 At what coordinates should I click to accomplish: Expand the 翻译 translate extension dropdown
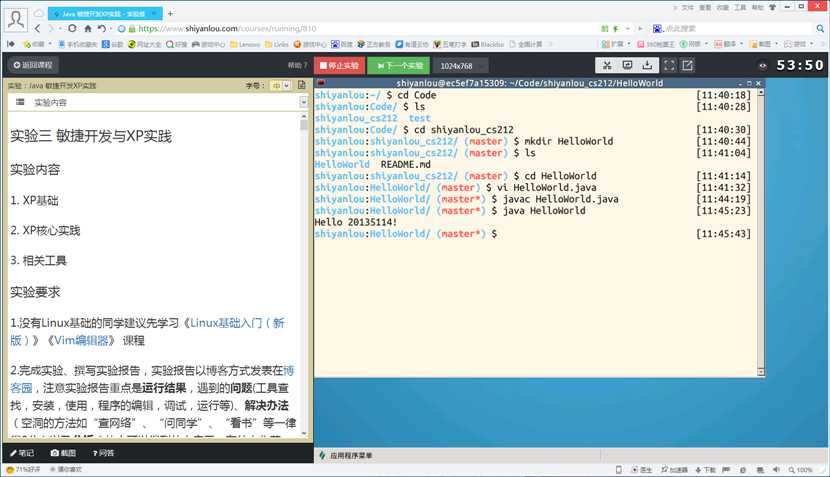coord(741,44)
